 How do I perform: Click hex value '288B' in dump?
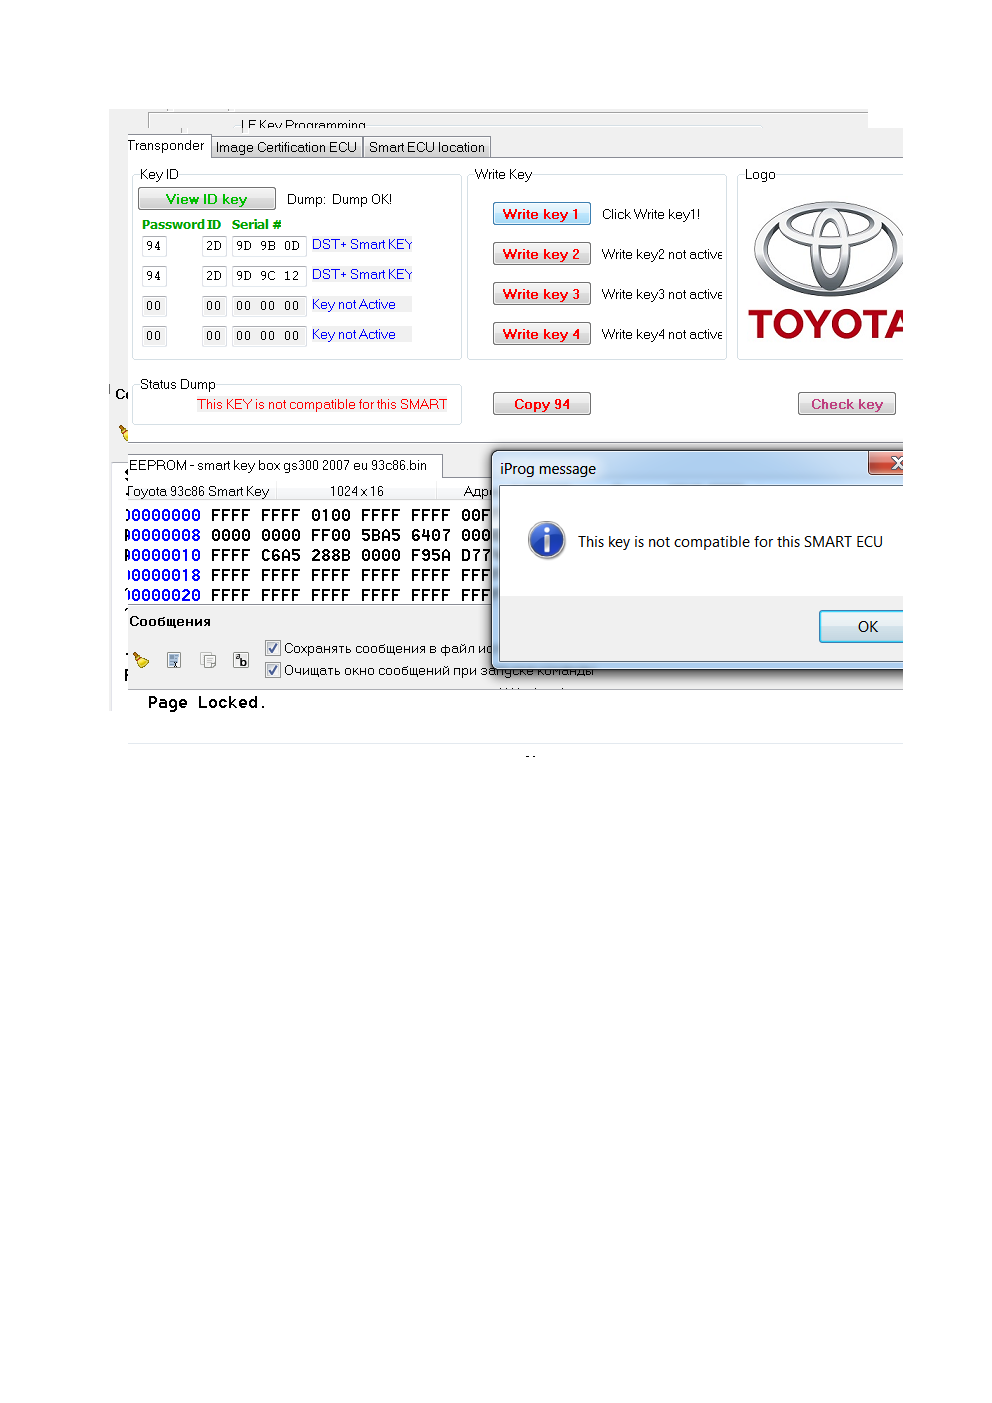331,556
